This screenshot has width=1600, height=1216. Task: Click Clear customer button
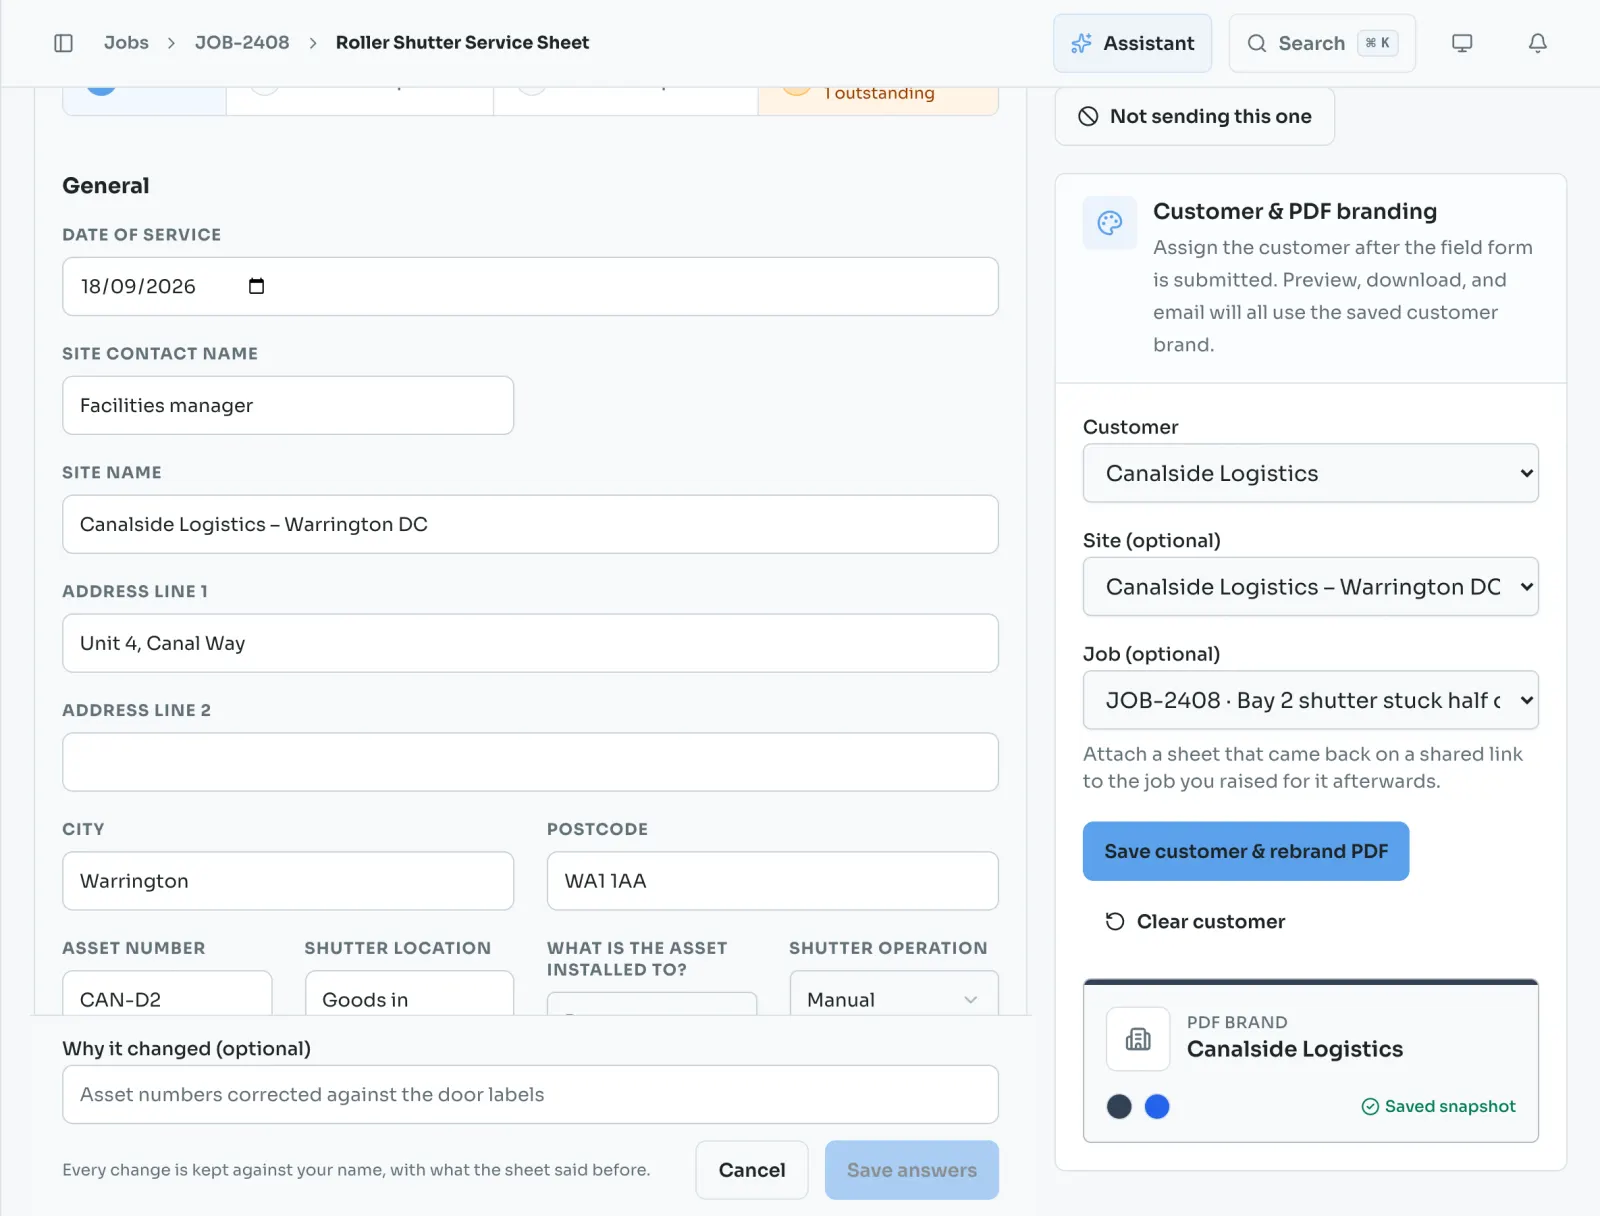coord(1195,921)
